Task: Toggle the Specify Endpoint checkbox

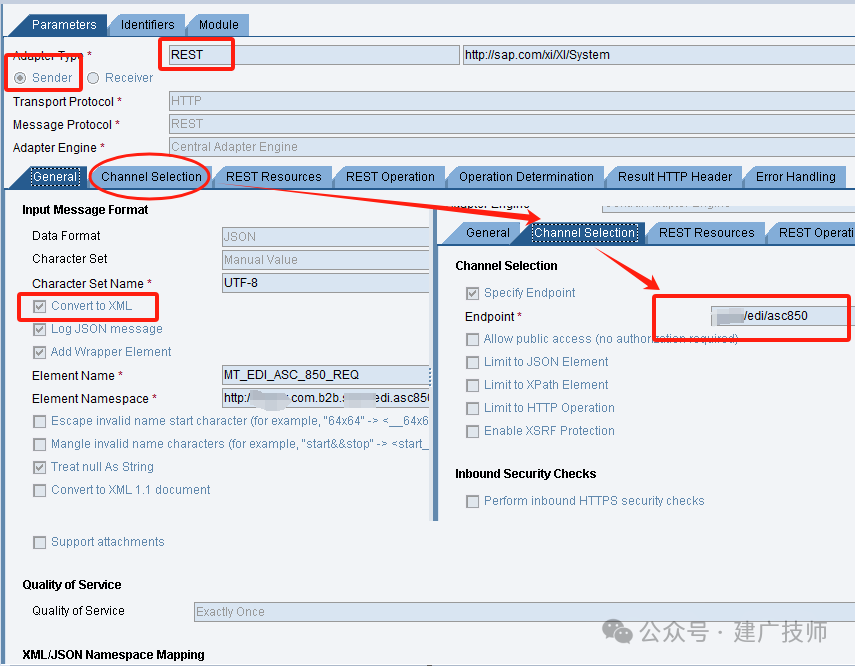Action: point(472,293)
